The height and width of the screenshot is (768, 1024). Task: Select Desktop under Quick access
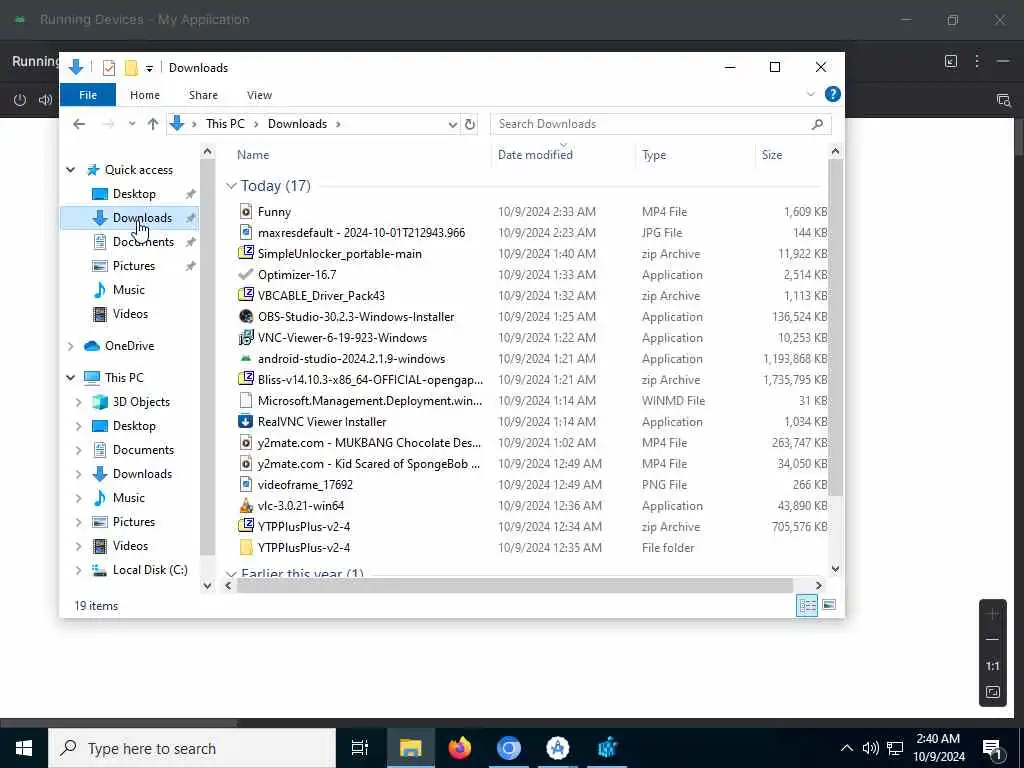pos(134,194)
